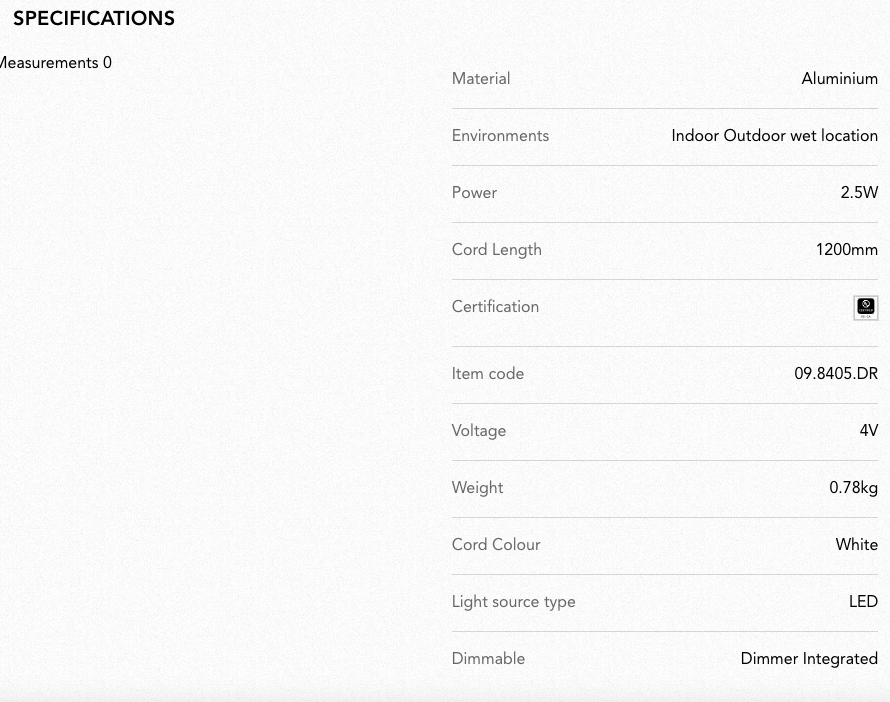The height and width of the screenshot is (702, 890).
Task: Click the 0.78kg weight value
Action: tap(853, 487)
